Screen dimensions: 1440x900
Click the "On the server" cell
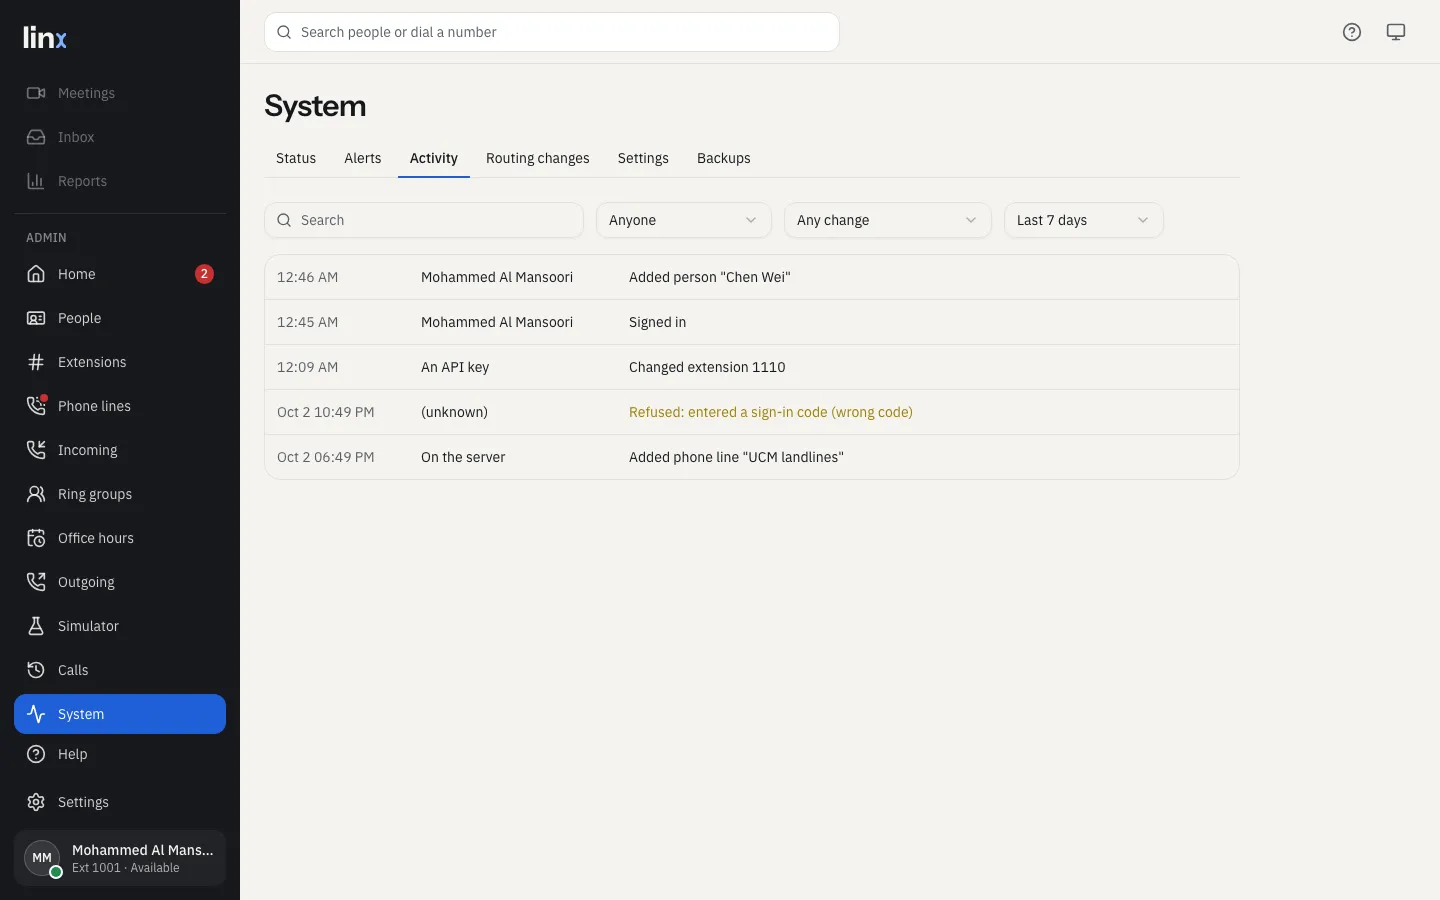pyautogui.click(x=463, y=457)
